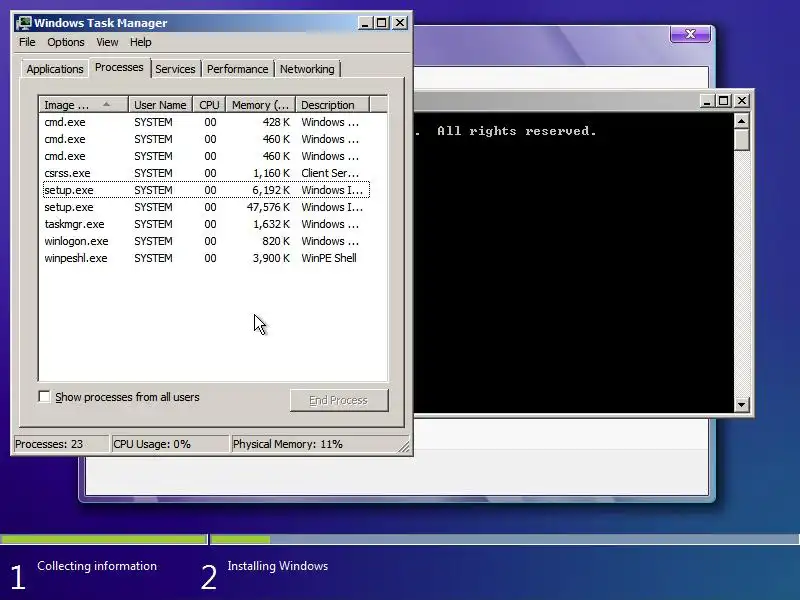
Task: Click the Task Manager resize grip
Action: (404, 447)
